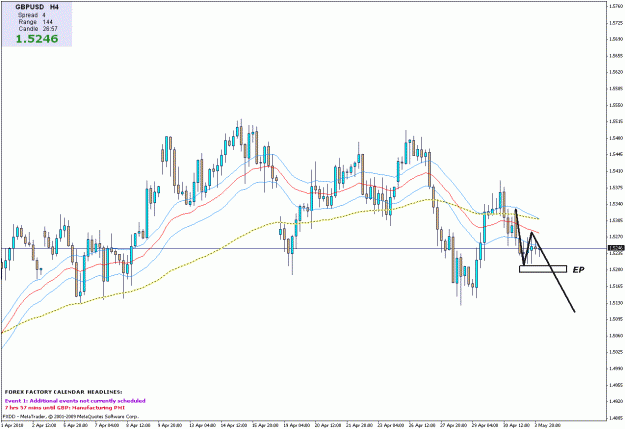Click the red 'GBP: Manufacturing PMI' countdown line
The width and height of the screenshot is (625, 429).
[65, 408]
